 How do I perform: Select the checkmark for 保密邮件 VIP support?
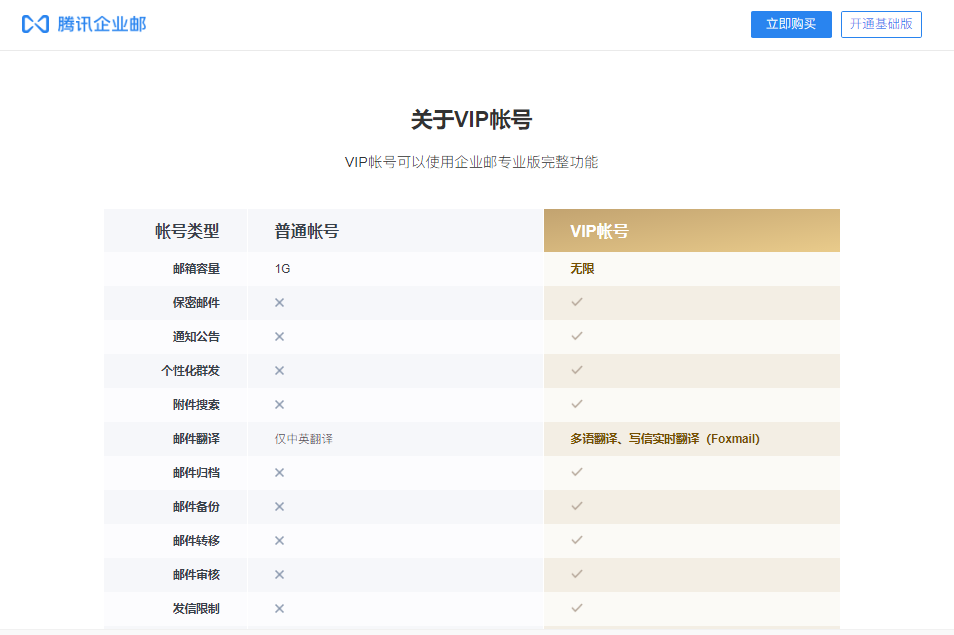577,303
